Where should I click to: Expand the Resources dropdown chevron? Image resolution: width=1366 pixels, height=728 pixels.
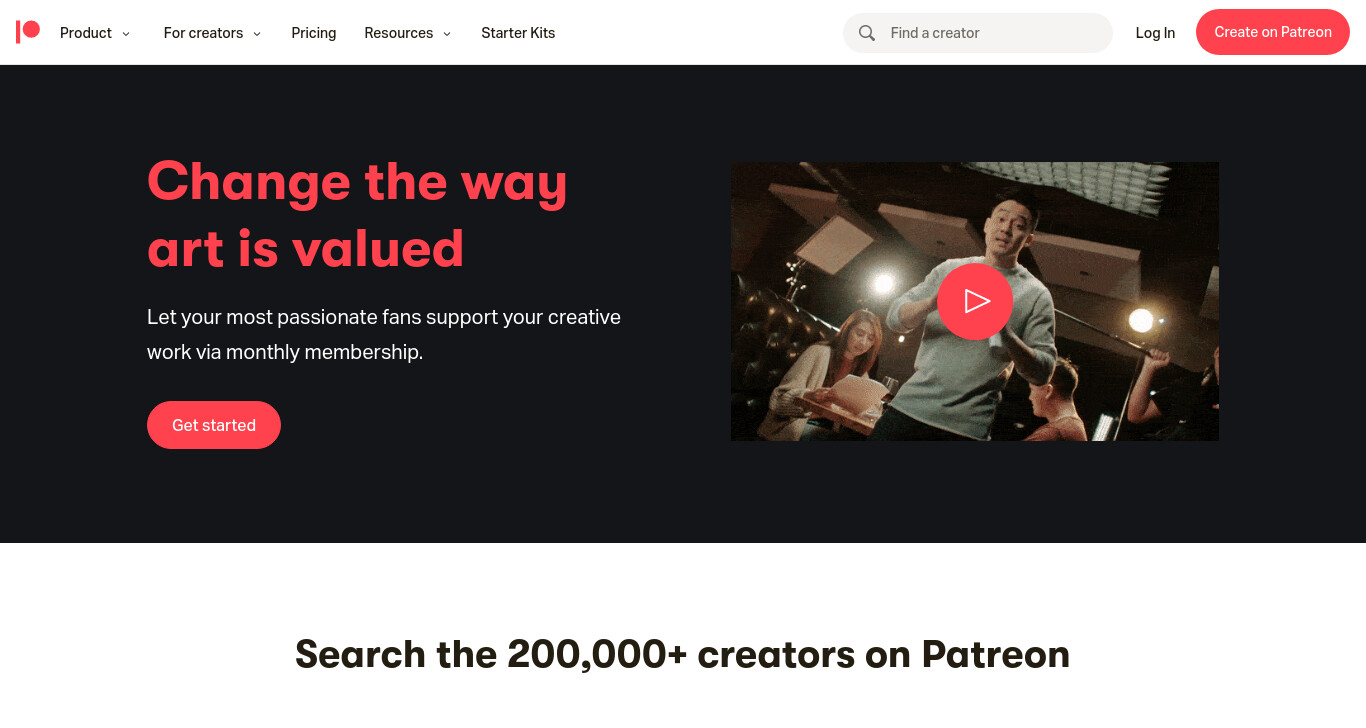pos(447,34)
